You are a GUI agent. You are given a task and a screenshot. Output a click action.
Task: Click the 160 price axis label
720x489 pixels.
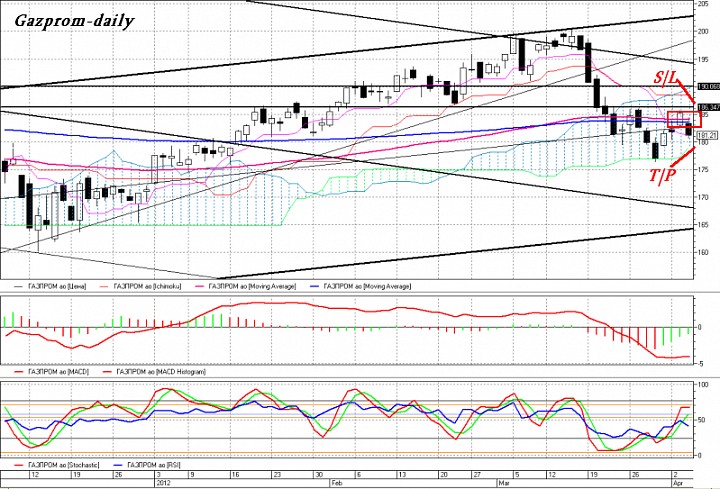pos(703,253)
